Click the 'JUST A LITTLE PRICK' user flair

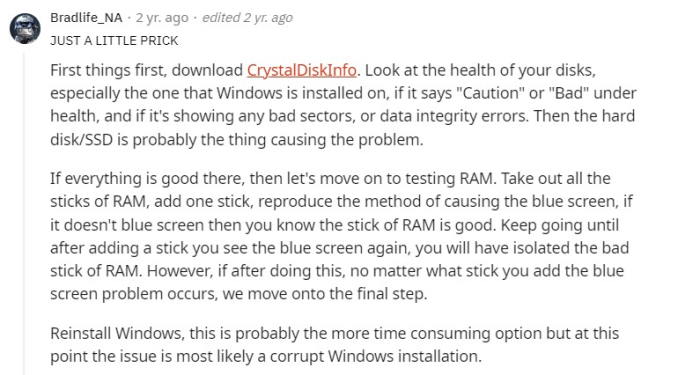[x=114, y=41]
